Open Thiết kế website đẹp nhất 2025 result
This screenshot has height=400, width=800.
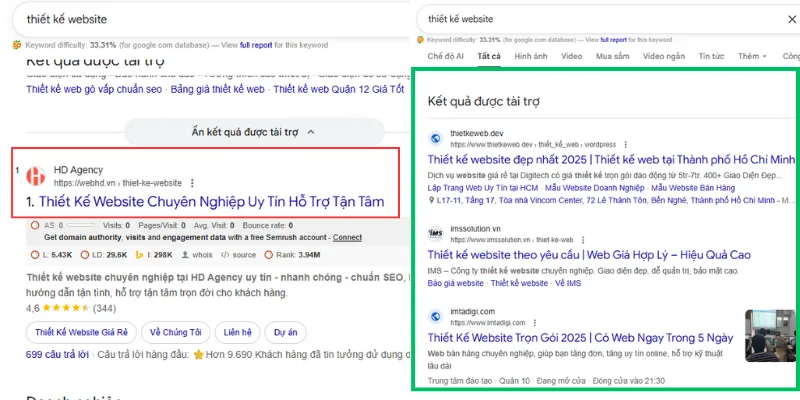611,160
